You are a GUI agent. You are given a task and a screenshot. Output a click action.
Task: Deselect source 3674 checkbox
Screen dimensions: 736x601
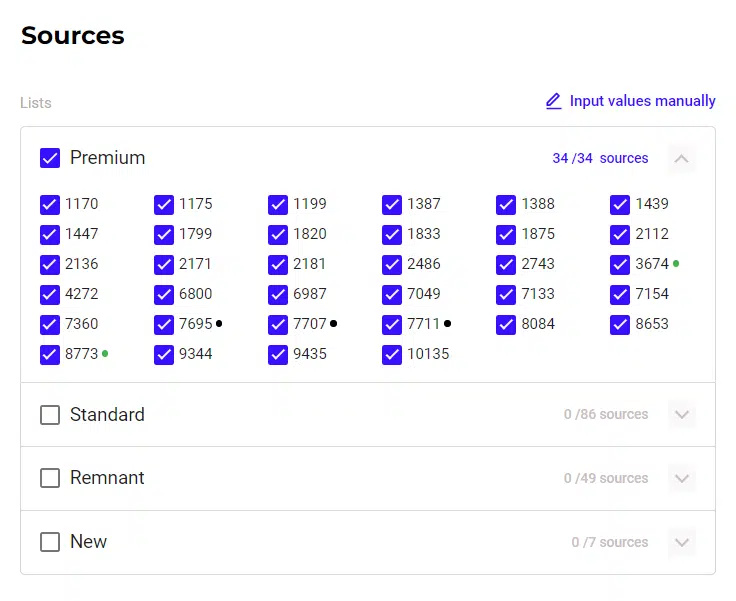[620, 264]
